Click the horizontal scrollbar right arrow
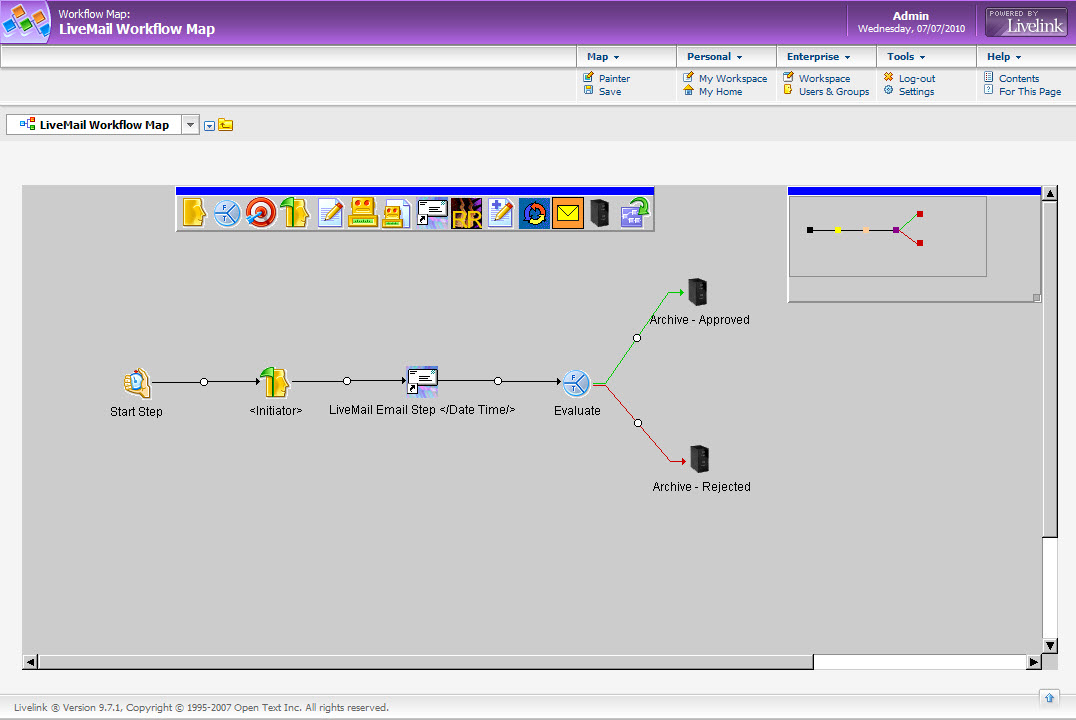This screenshot has height=720, width=1076. point(1033,662)
